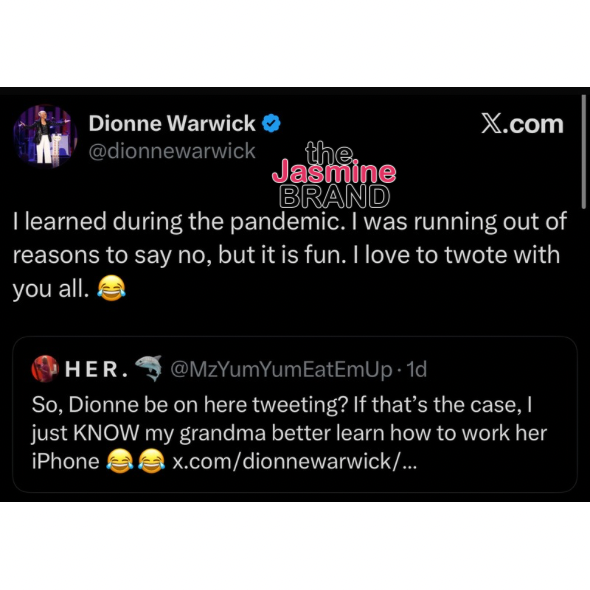Viewport: 590px width, 590px height.
Task: Open the Dionne Warwick display name
Action: pyautogui.click(x=172, y=123)
